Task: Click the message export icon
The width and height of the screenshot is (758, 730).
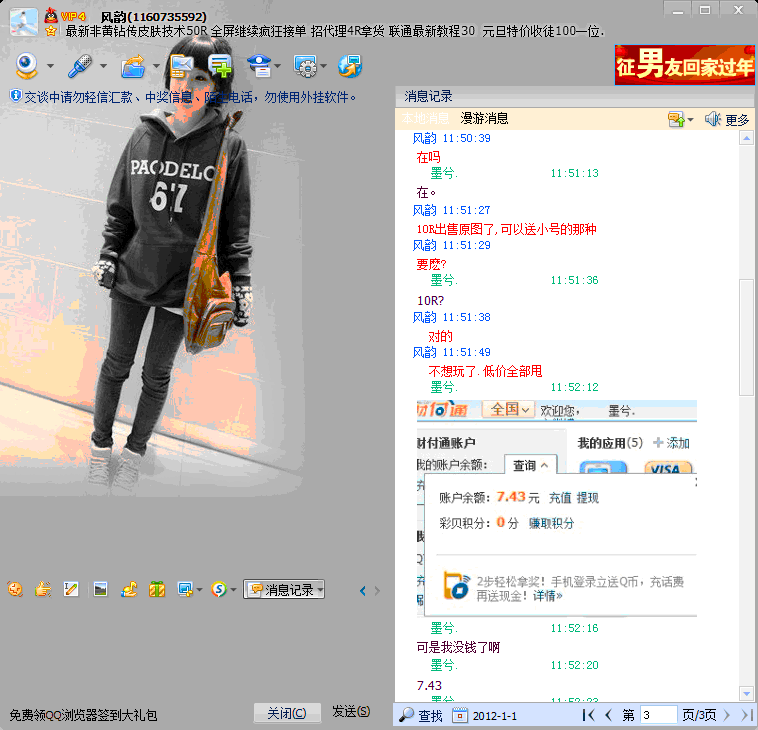Action: click(676, 119)
